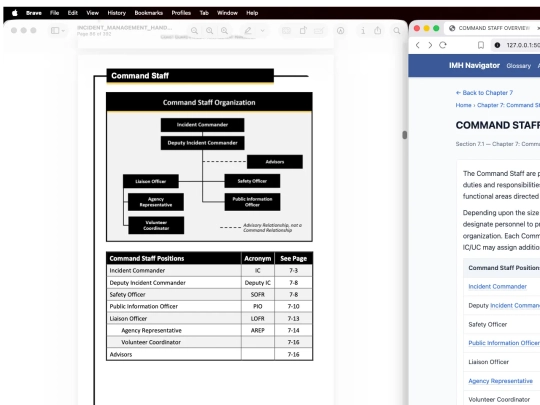Screen dimensions: 540x405
Task: Open the highlight color dropdown chevron
Action: [x=262, y=31]
